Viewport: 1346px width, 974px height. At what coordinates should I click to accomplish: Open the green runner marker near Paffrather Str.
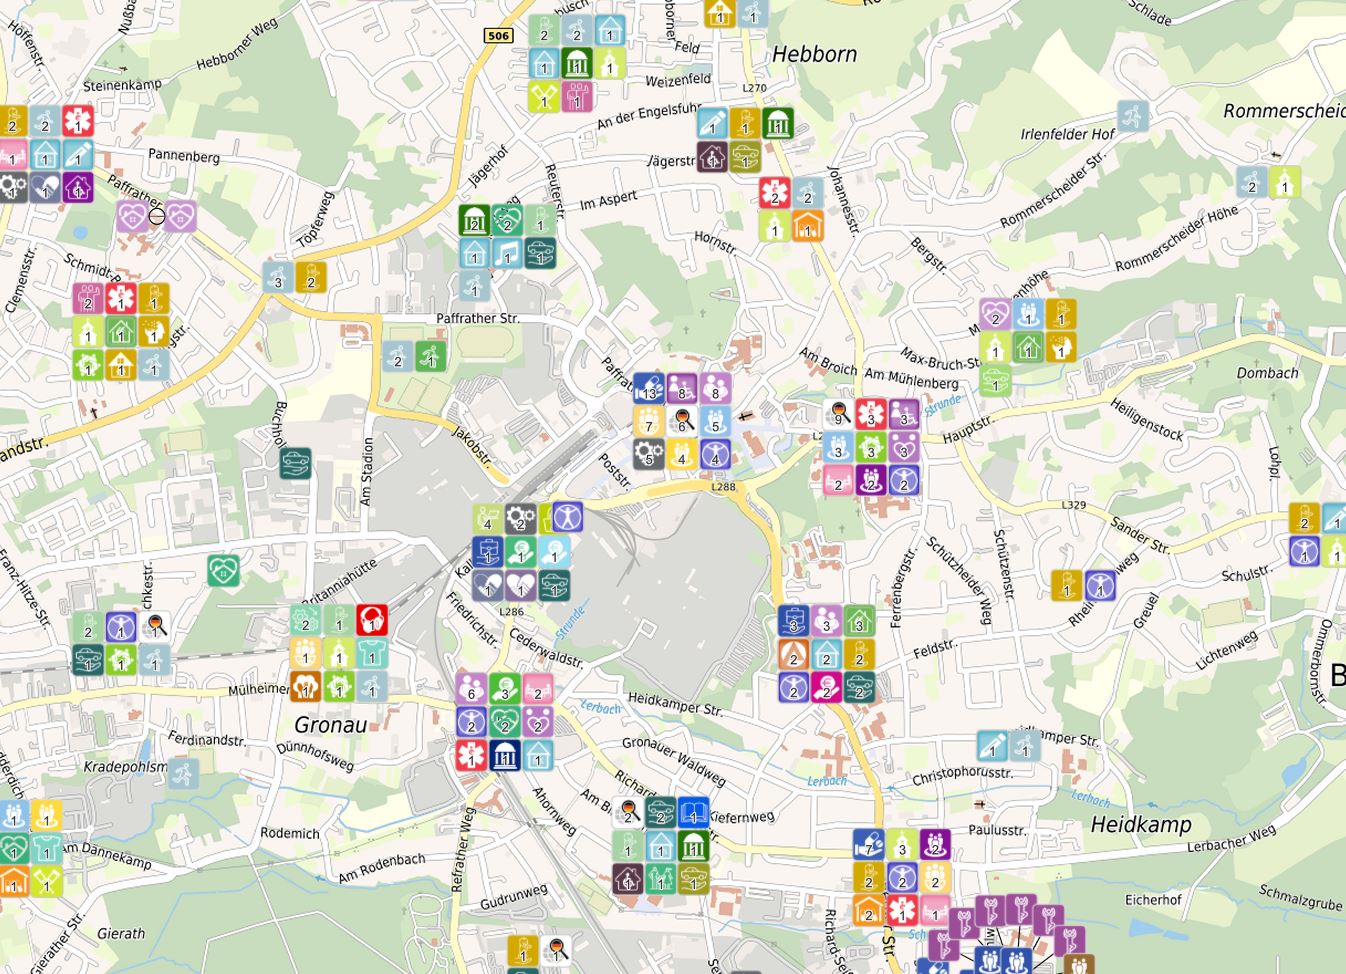pyautogui.click(x=431, y=356)
